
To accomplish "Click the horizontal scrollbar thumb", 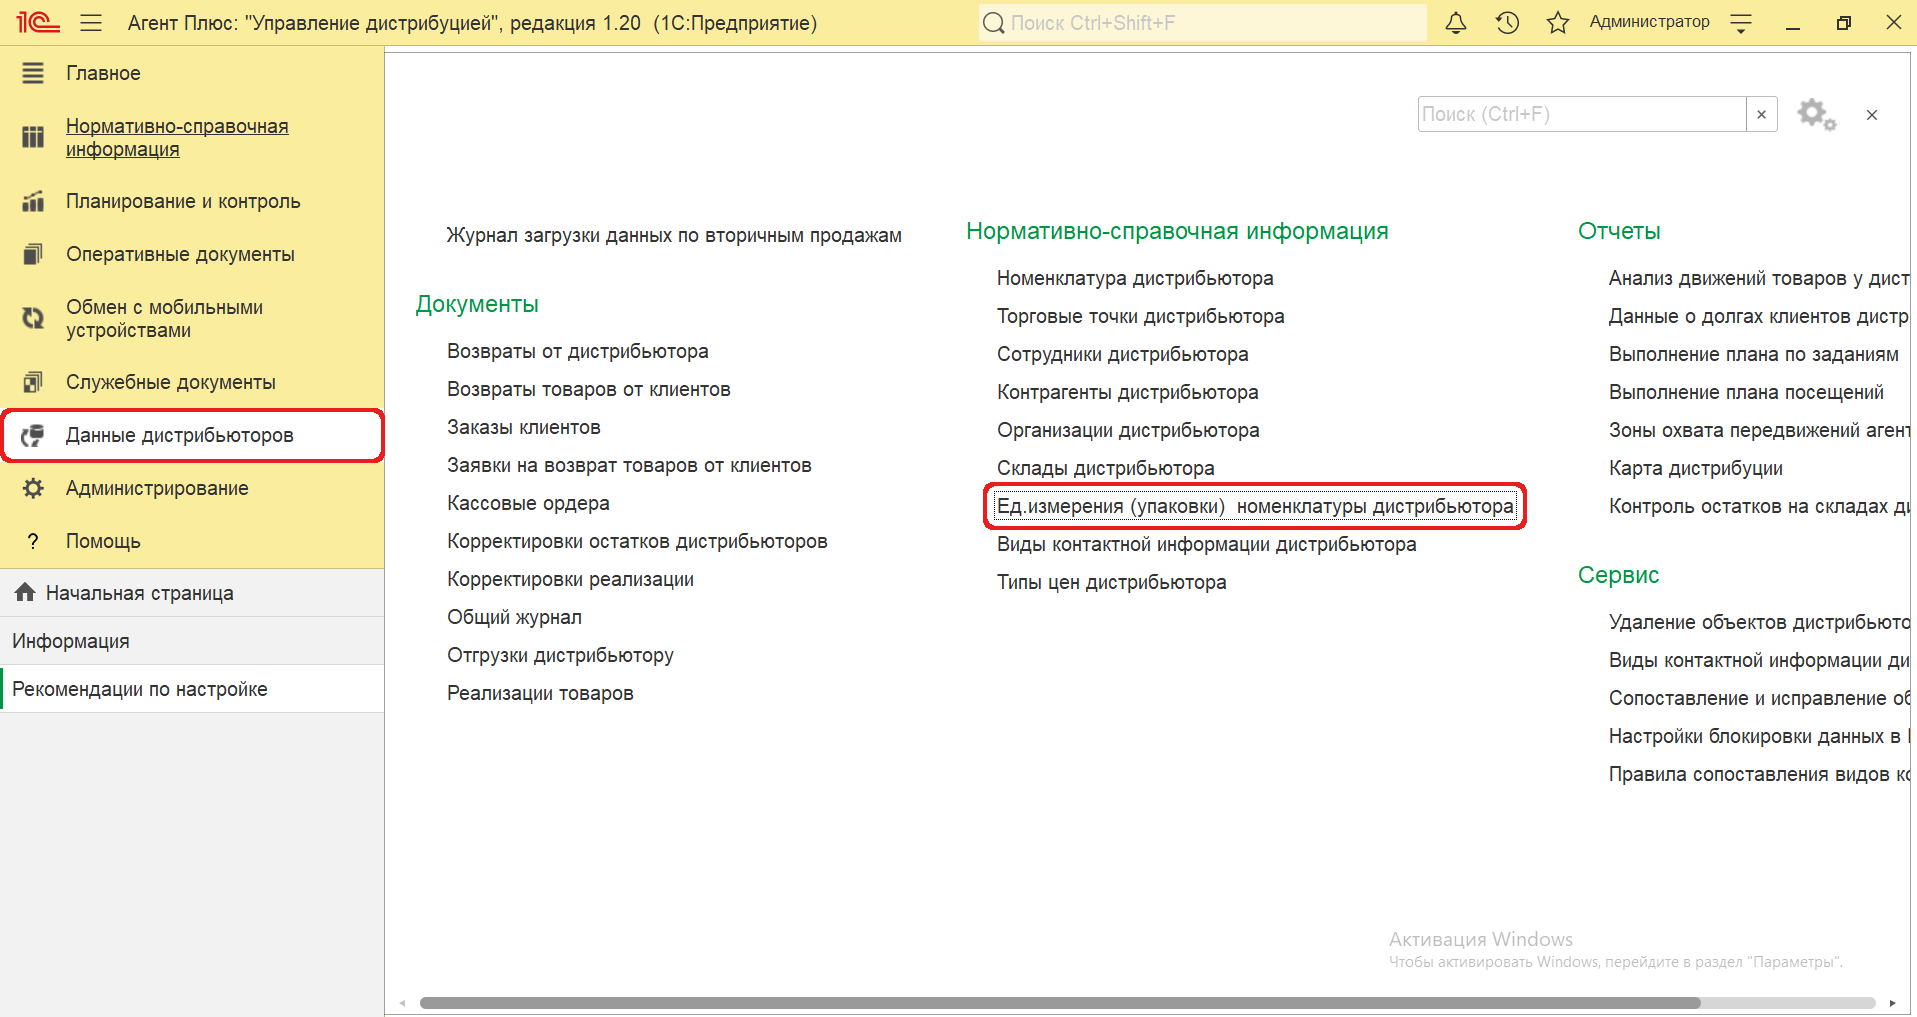I will (1060, 1003).
